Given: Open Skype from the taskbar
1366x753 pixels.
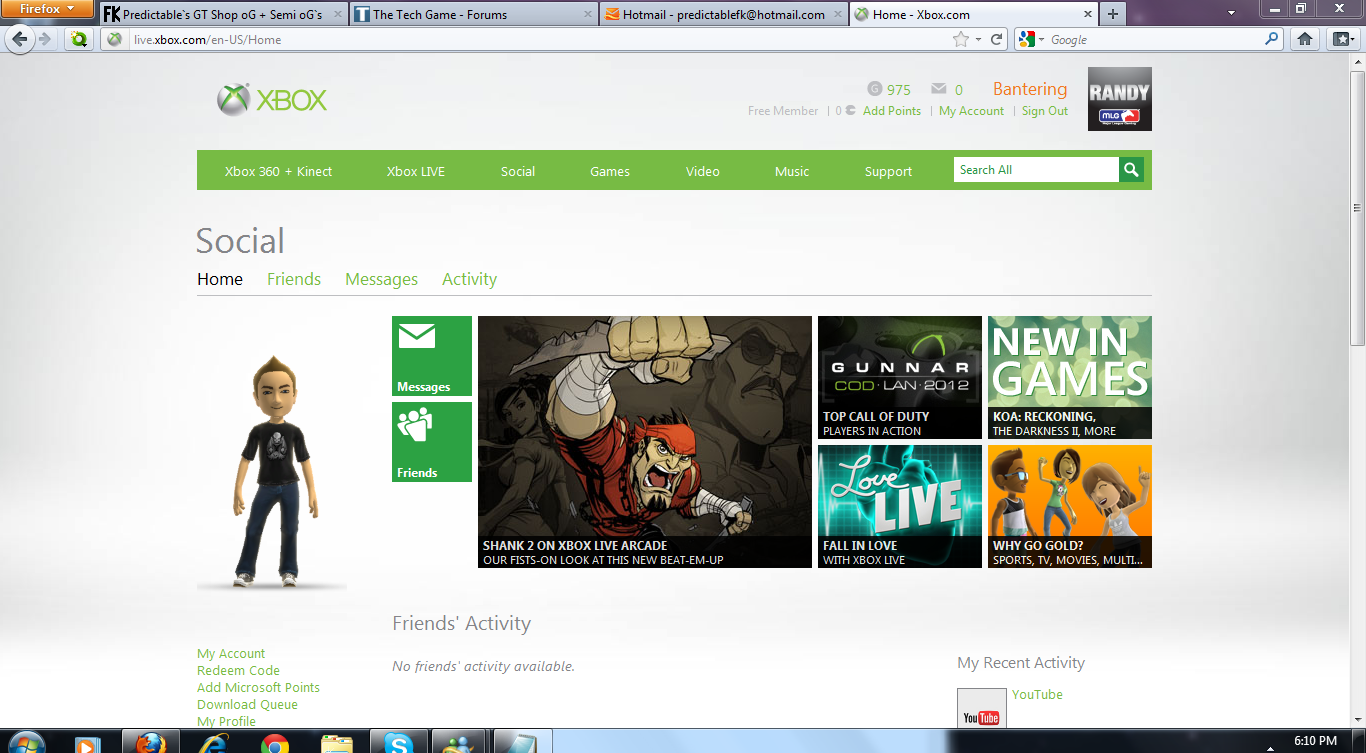Looking at the screenshot, I should tap(398, 743).
